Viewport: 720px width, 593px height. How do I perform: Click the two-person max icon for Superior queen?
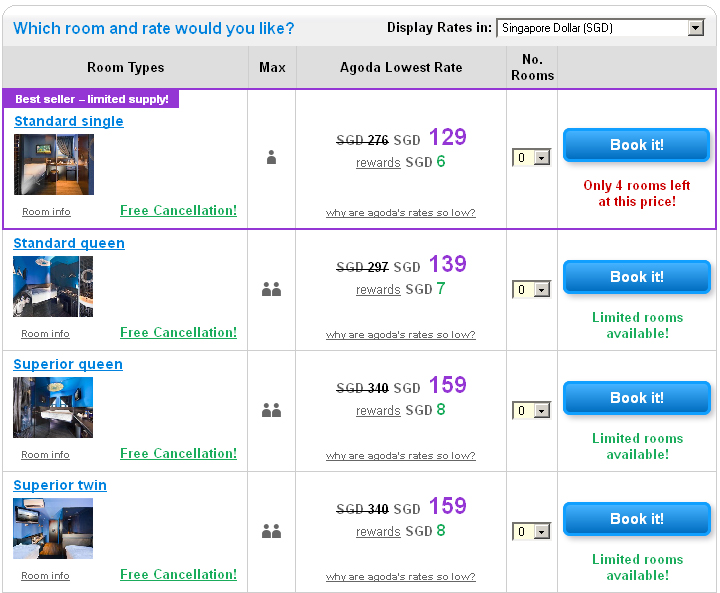pyautogui.click(x=271, y=410)
